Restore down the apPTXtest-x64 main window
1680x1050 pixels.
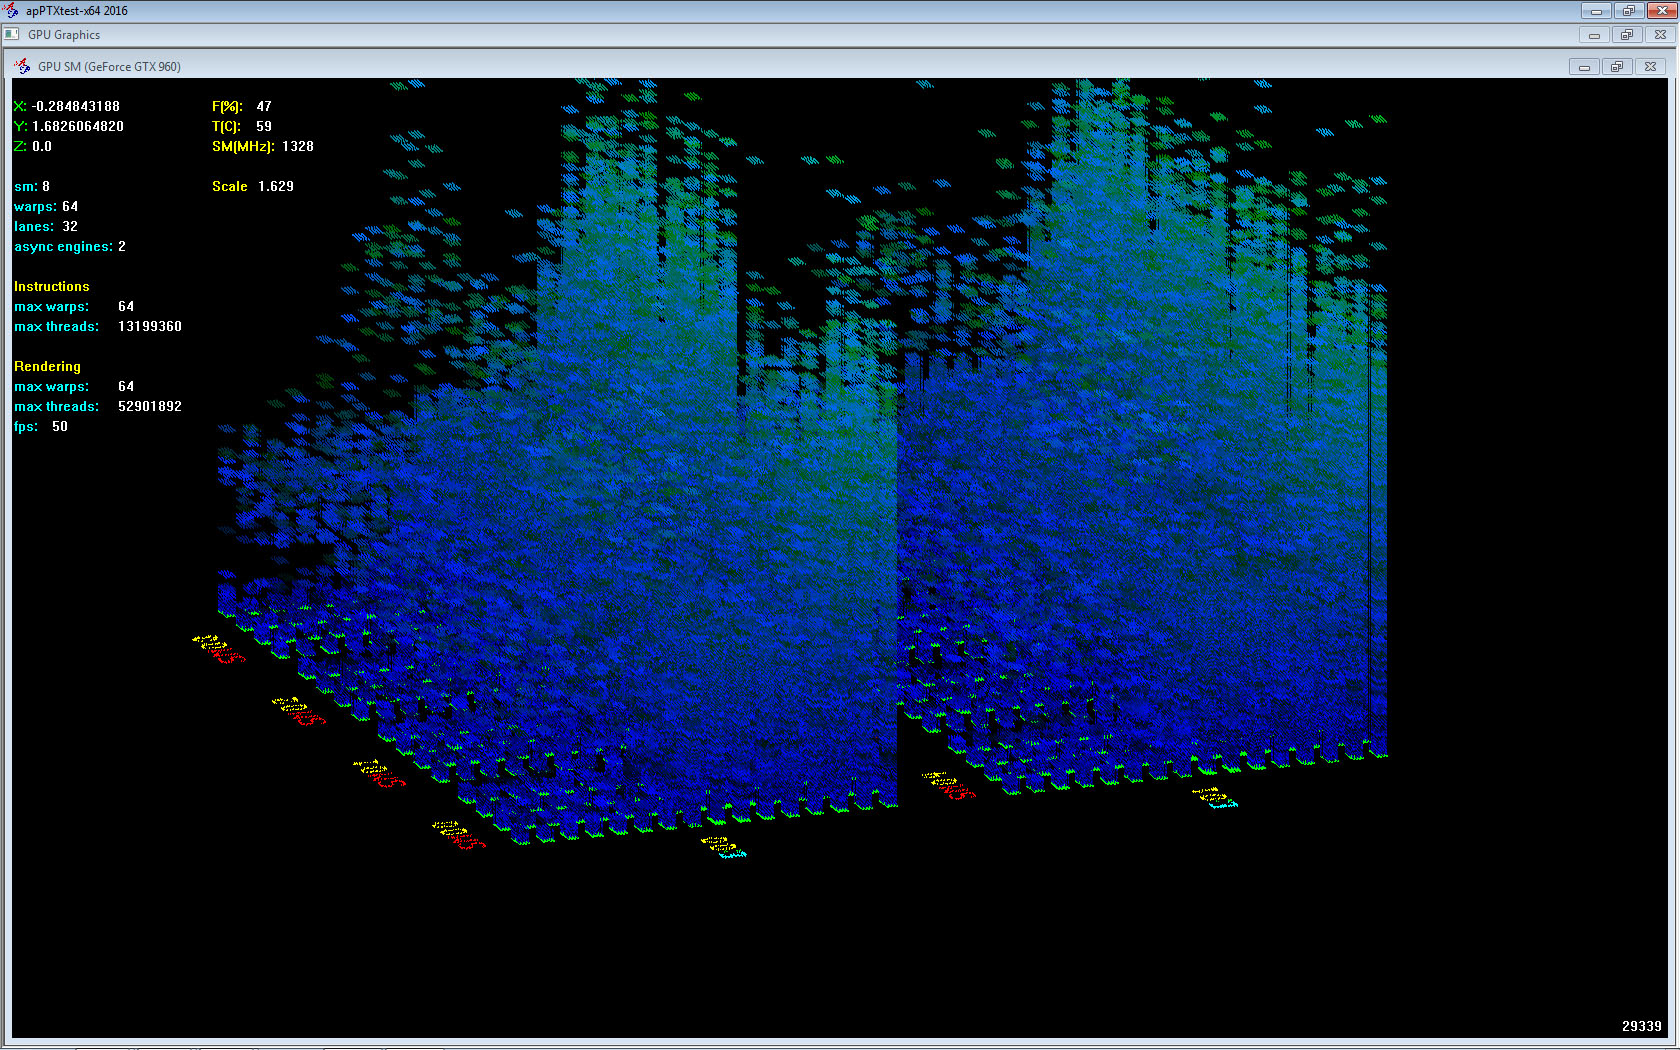(1629, 11)
